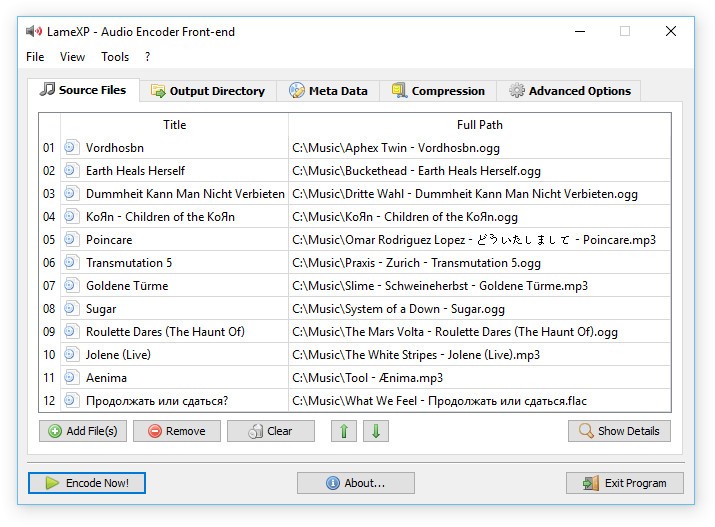715x527 pixels.
Task: Click the file icon next to Aenima
Action: [x=71, y=378]
